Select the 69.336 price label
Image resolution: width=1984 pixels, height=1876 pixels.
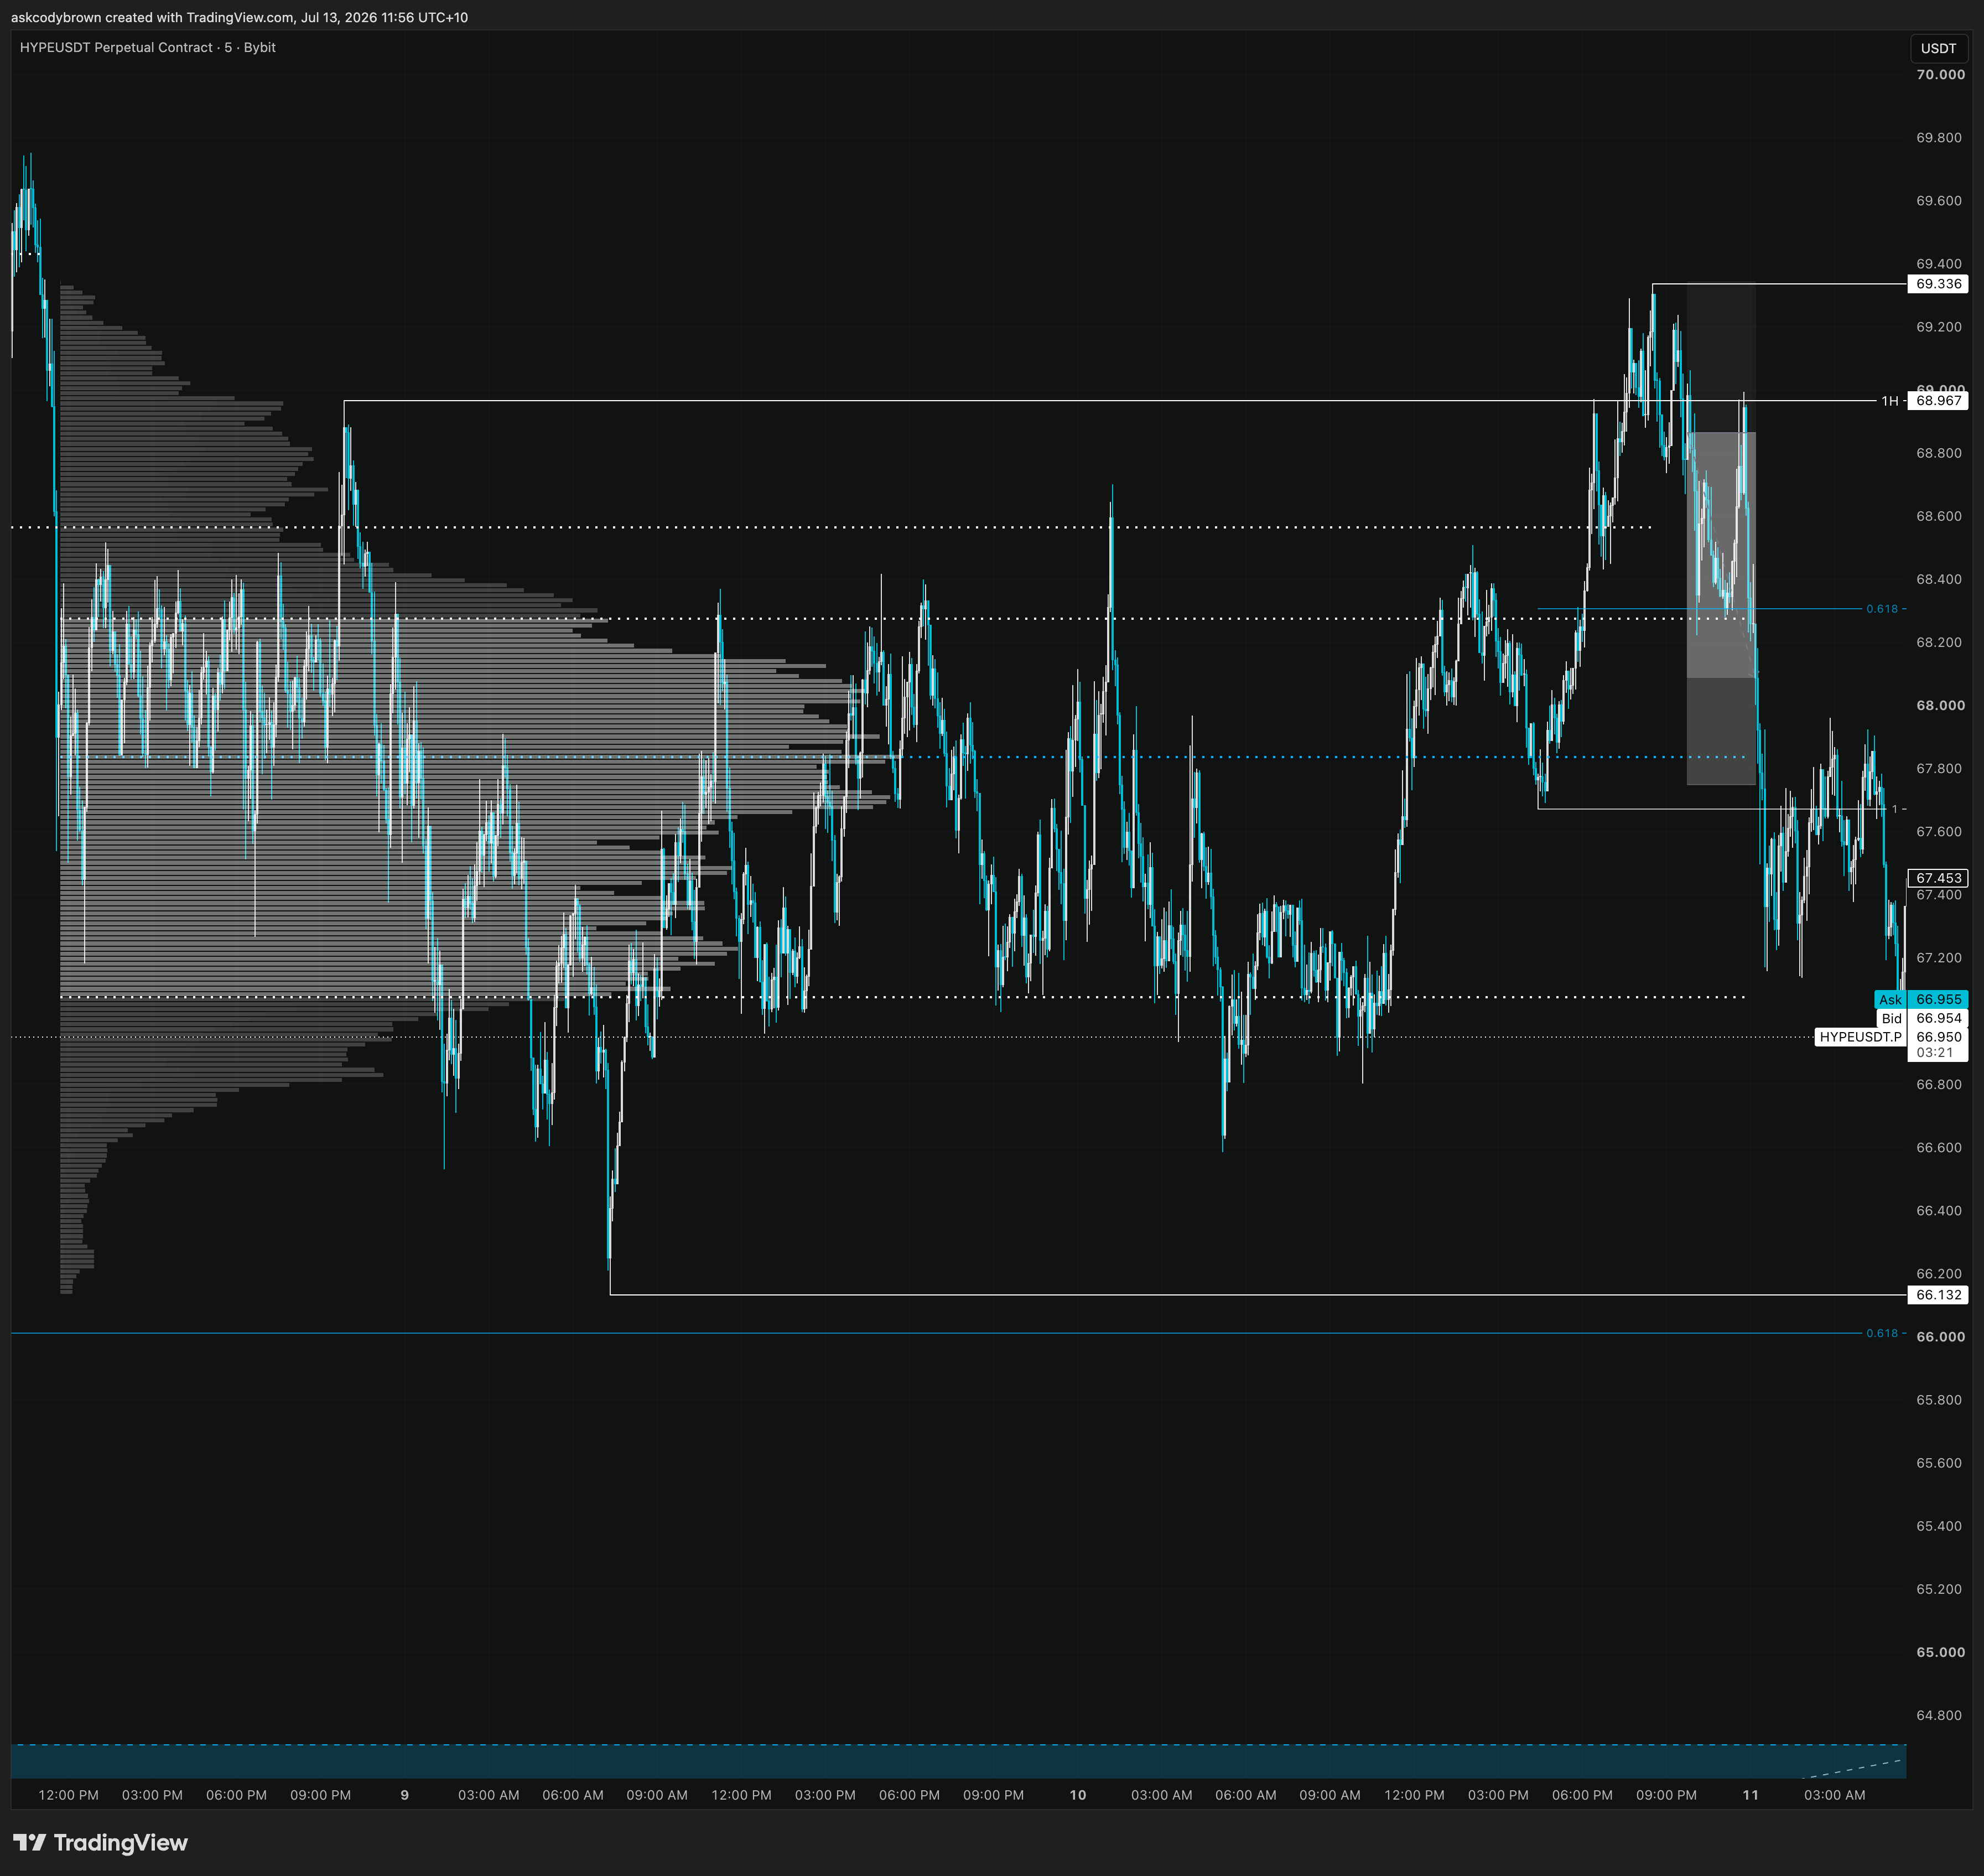1938,284
